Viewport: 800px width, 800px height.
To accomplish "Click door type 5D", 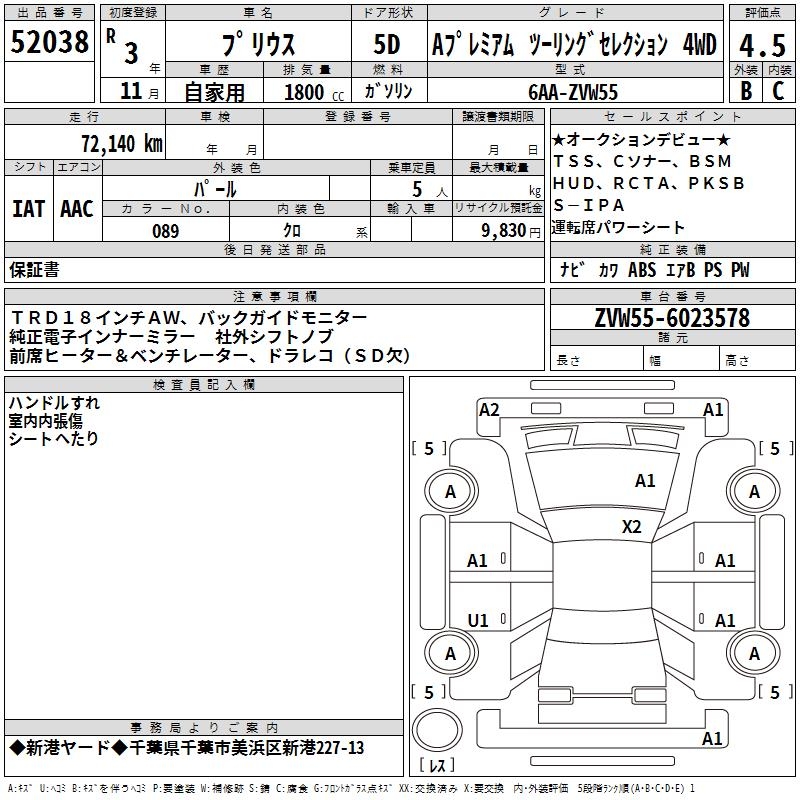I will tap(387, 44).
